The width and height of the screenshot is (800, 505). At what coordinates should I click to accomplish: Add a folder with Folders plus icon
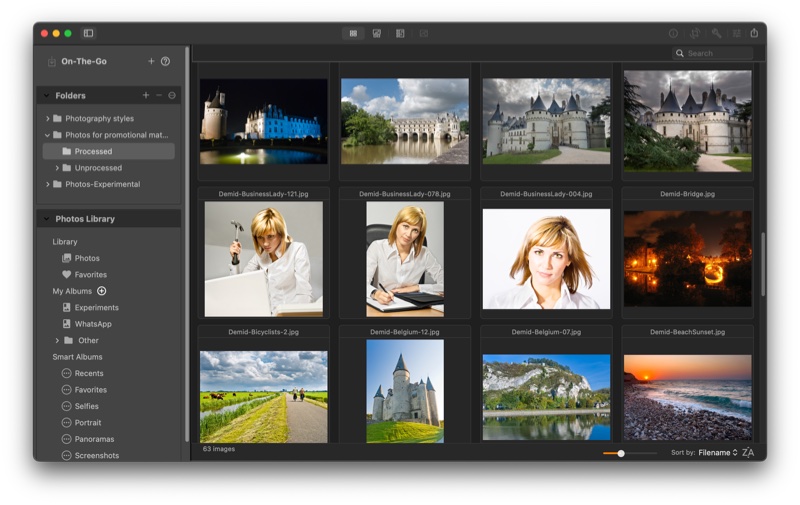(x=146, y=95)
